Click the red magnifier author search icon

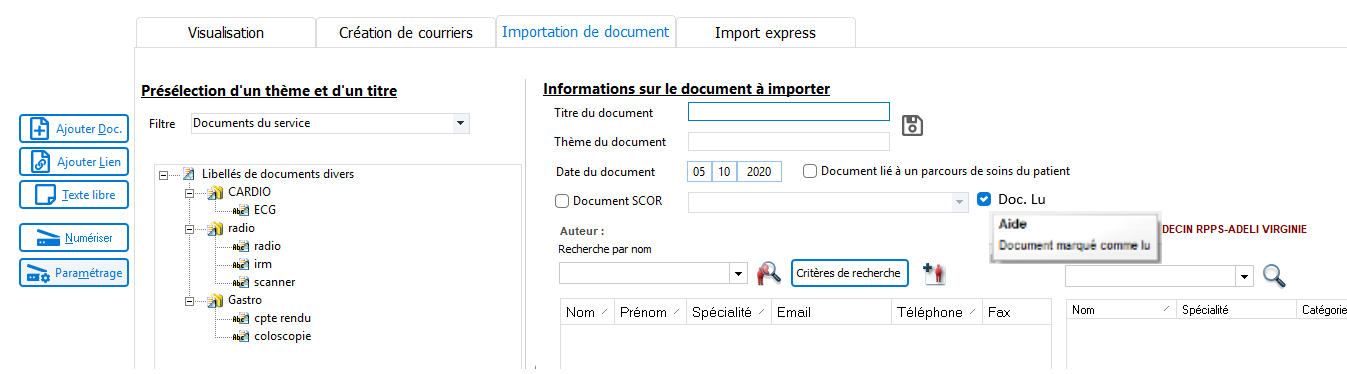pos(768,272)
